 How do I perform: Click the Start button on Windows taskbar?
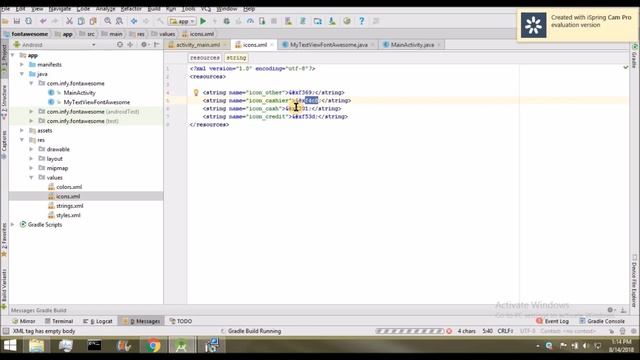10,346
